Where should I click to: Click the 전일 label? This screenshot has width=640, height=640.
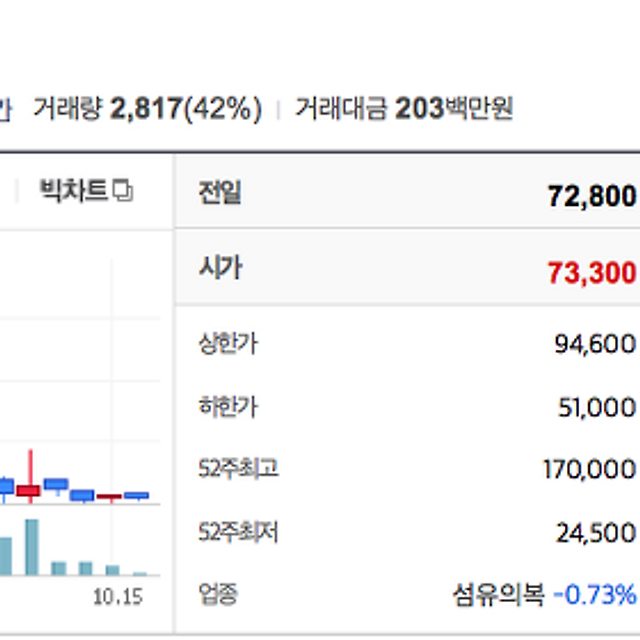[220, 192]
